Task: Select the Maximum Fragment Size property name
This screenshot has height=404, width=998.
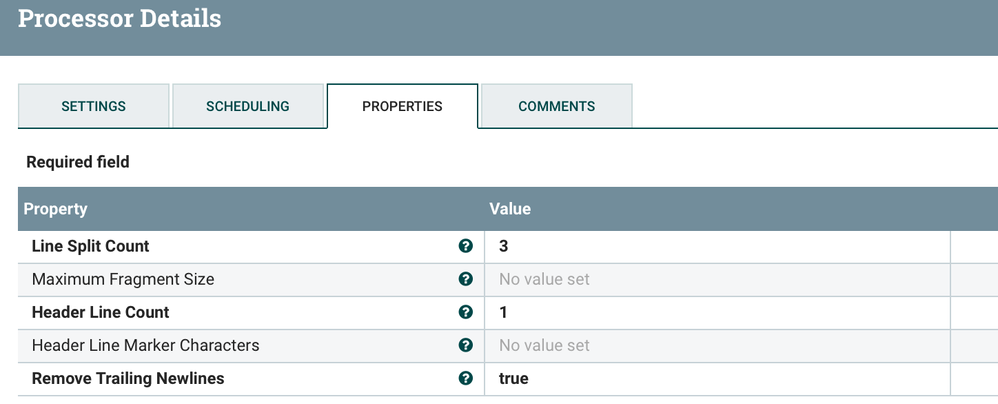Action: [x=123, y=279]
